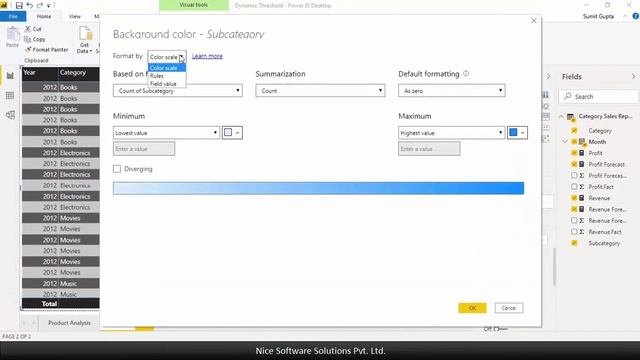Collapse the Category Sales Rep table tree

(x=561, y=117)
